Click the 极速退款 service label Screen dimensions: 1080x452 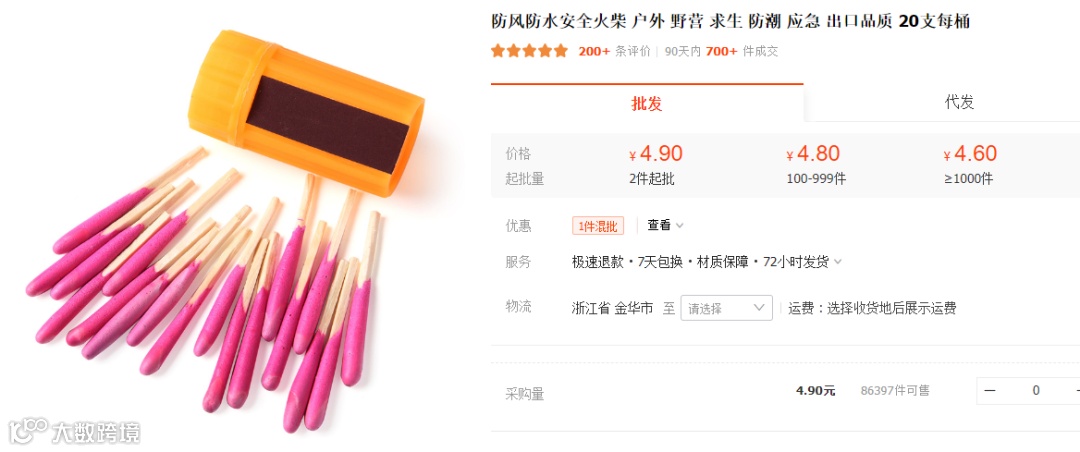pyautogui.click(x=598, y=263)
